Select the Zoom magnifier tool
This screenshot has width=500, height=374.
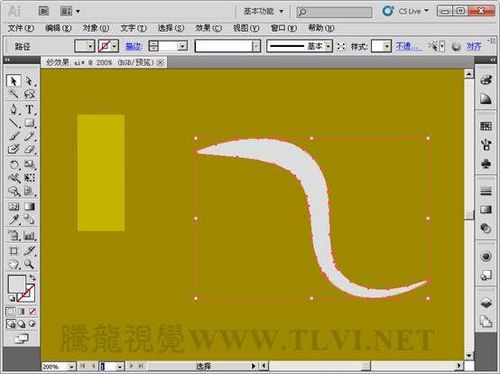click(29, 264)
